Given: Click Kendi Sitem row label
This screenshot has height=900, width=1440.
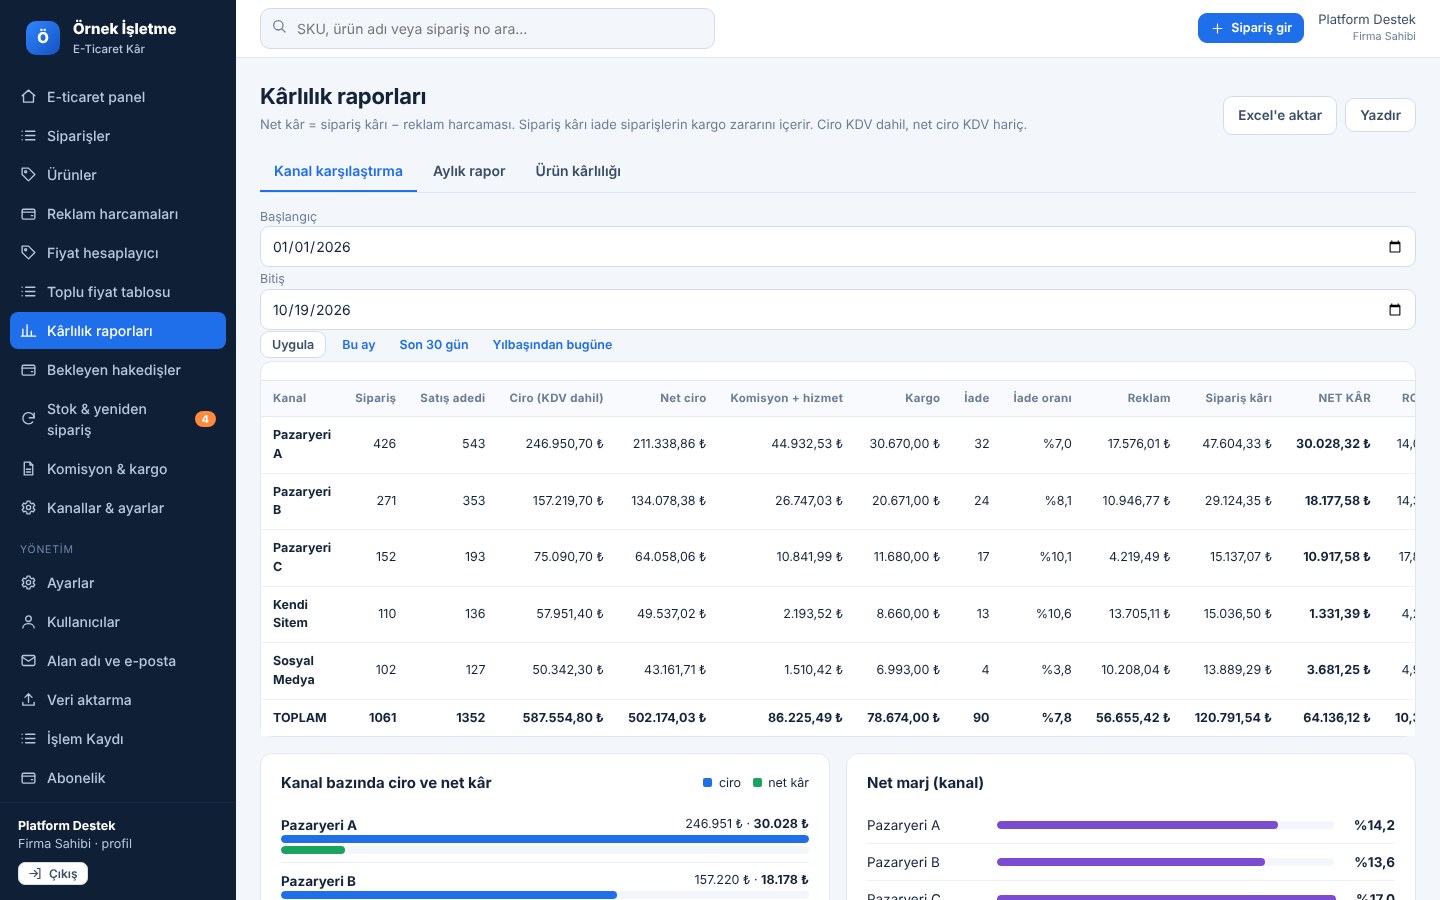Looking at the screenshot, I should click(x=291, y=614).
